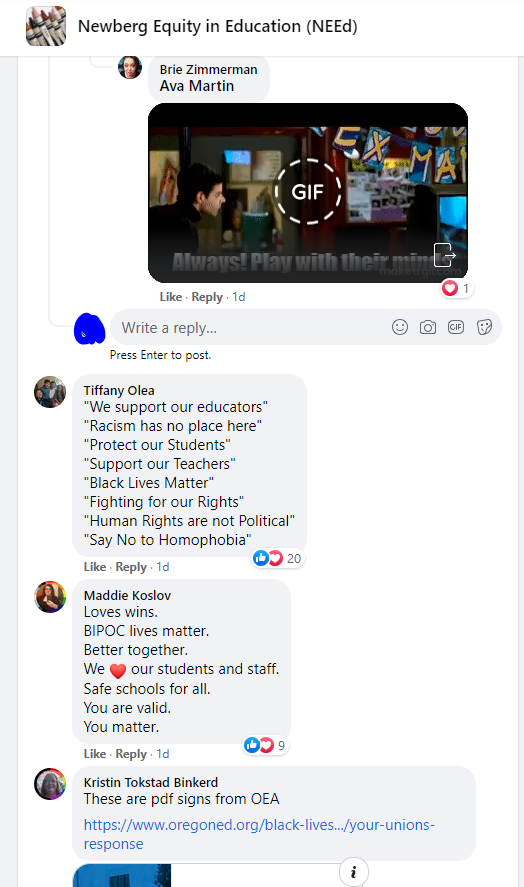View reactions on Tiffany Olea's comment
The image size is (524, 887).
point(277,558)
